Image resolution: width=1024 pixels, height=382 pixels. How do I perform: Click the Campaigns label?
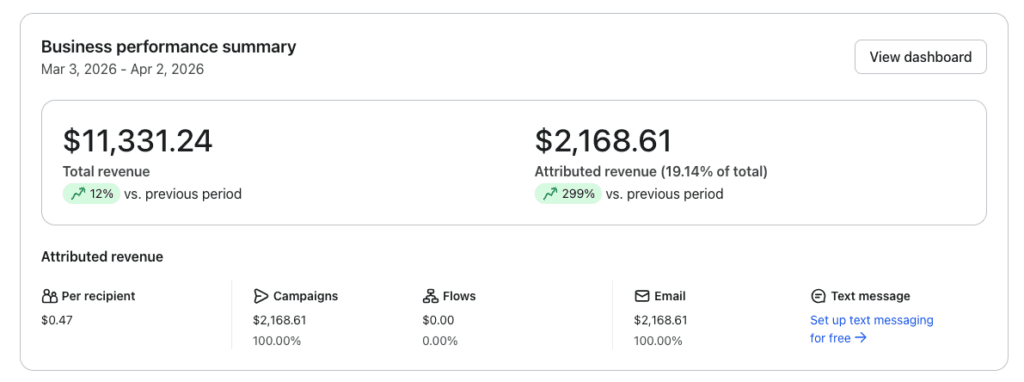click(306, 296)
